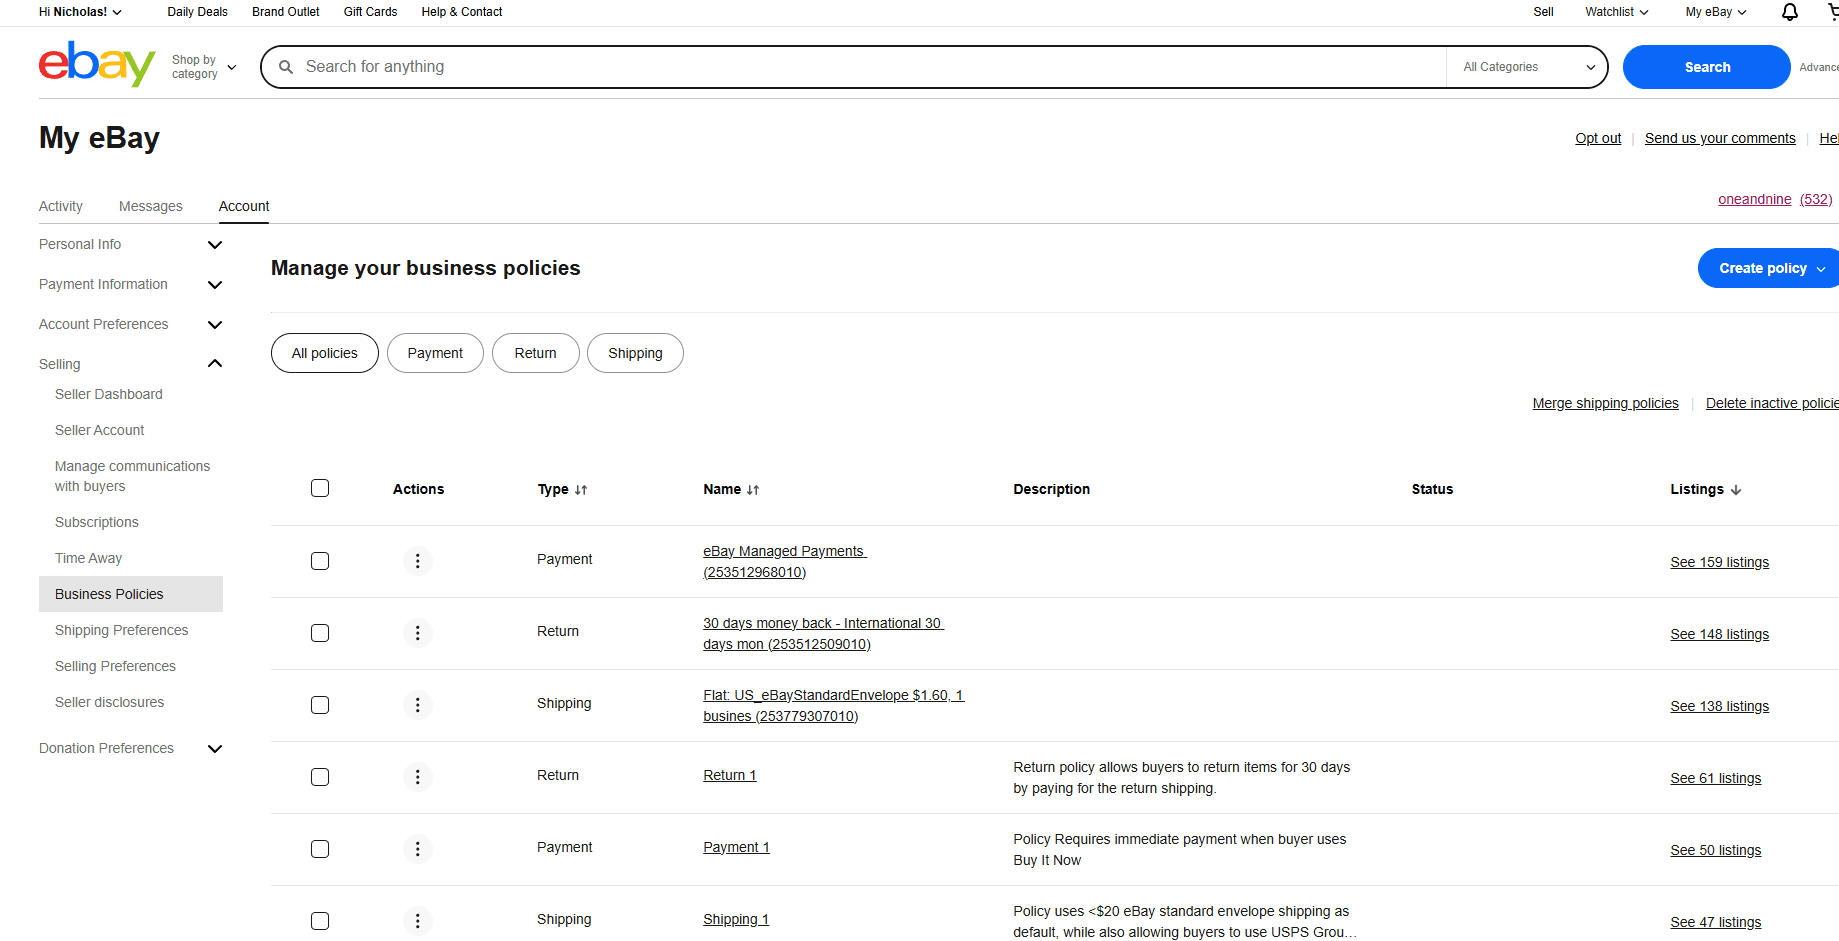
Task: Open the actions menu for eBay Managed Payments
Action: [418, 561]
